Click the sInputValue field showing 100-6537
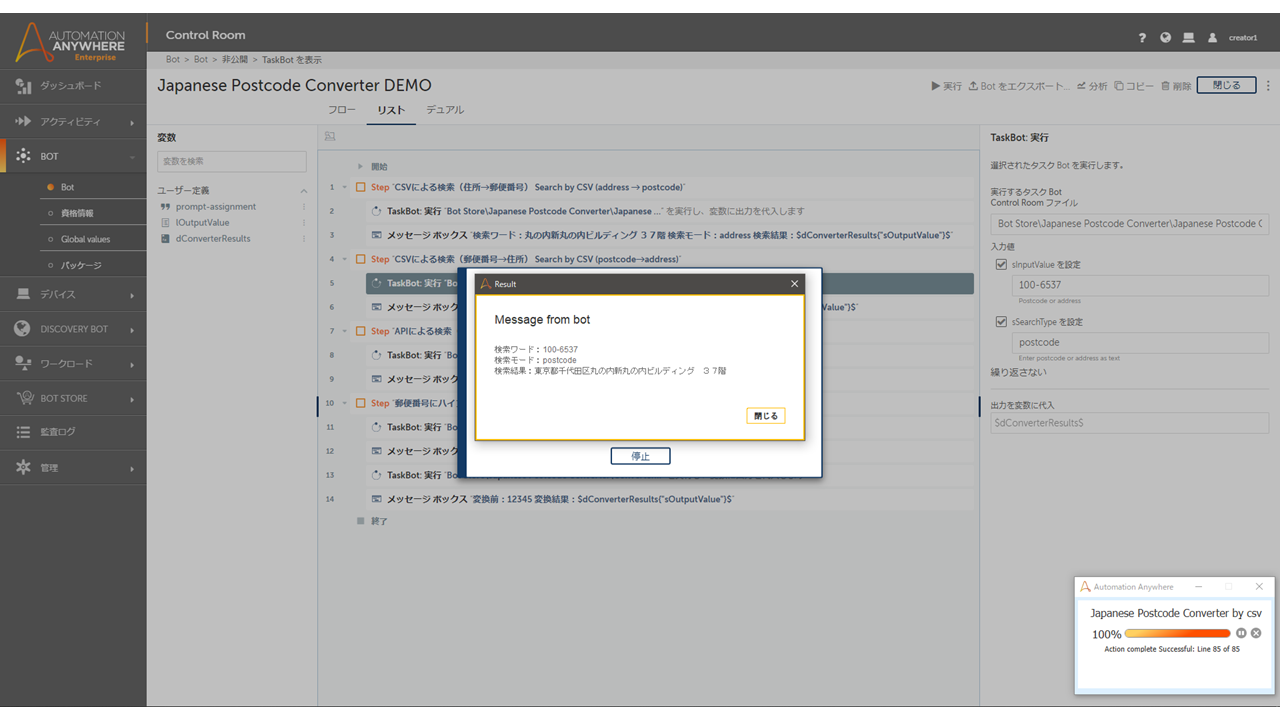Image resolution: width=1280 pixels, height=720 pixels. pyautogui.click(x=1141, y=285)
